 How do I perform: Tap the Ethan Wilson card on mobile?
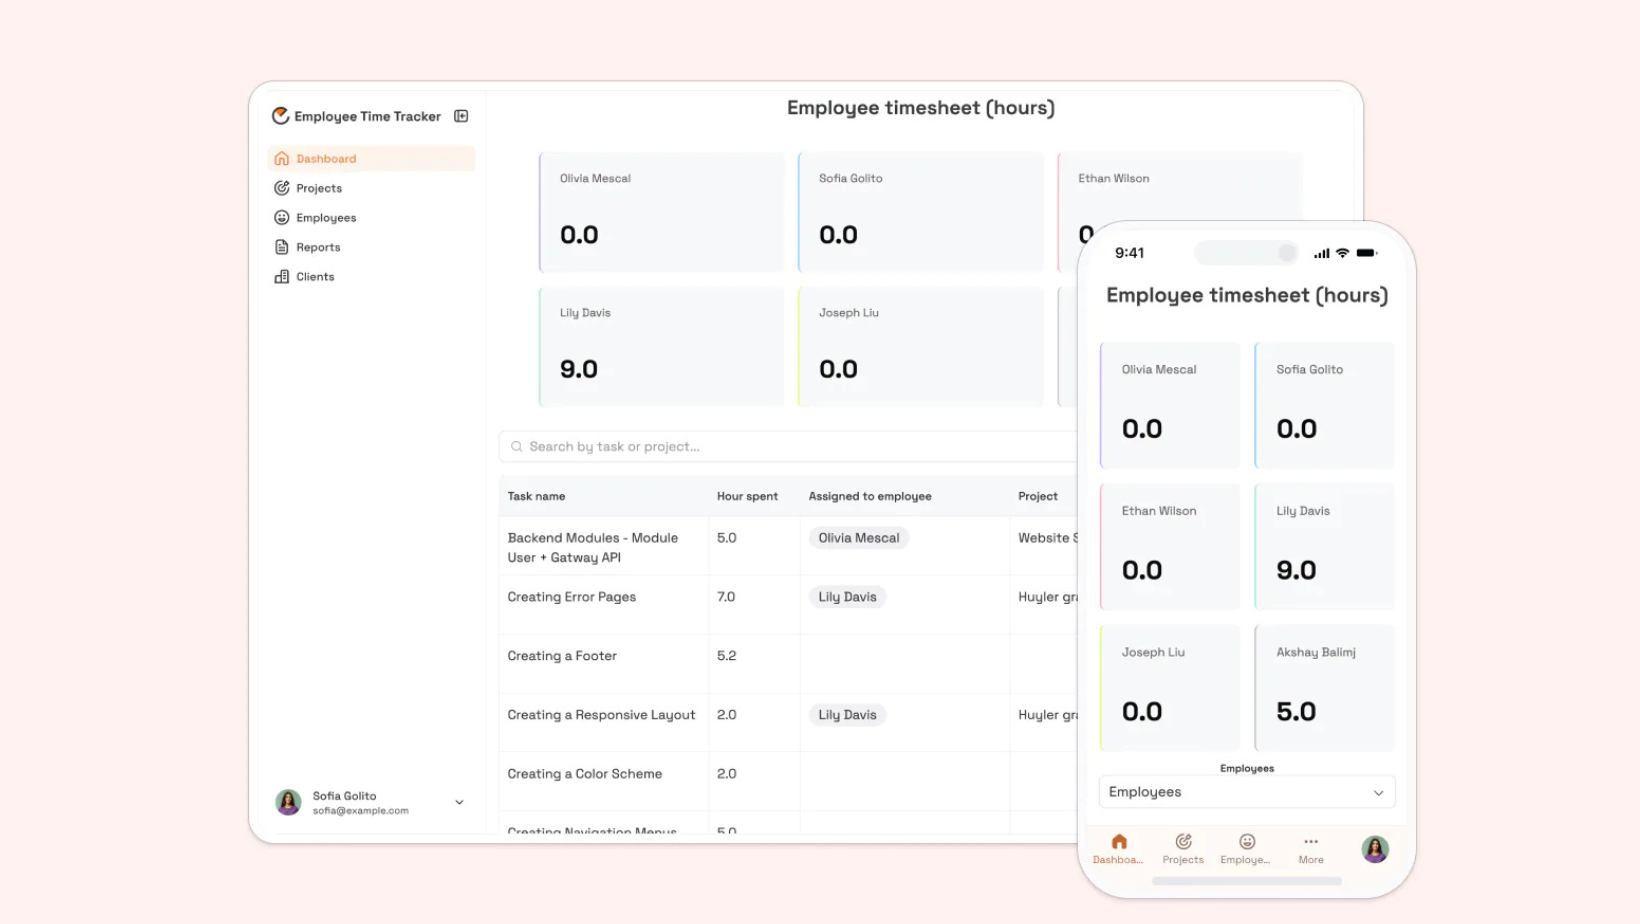(1170, 546)
